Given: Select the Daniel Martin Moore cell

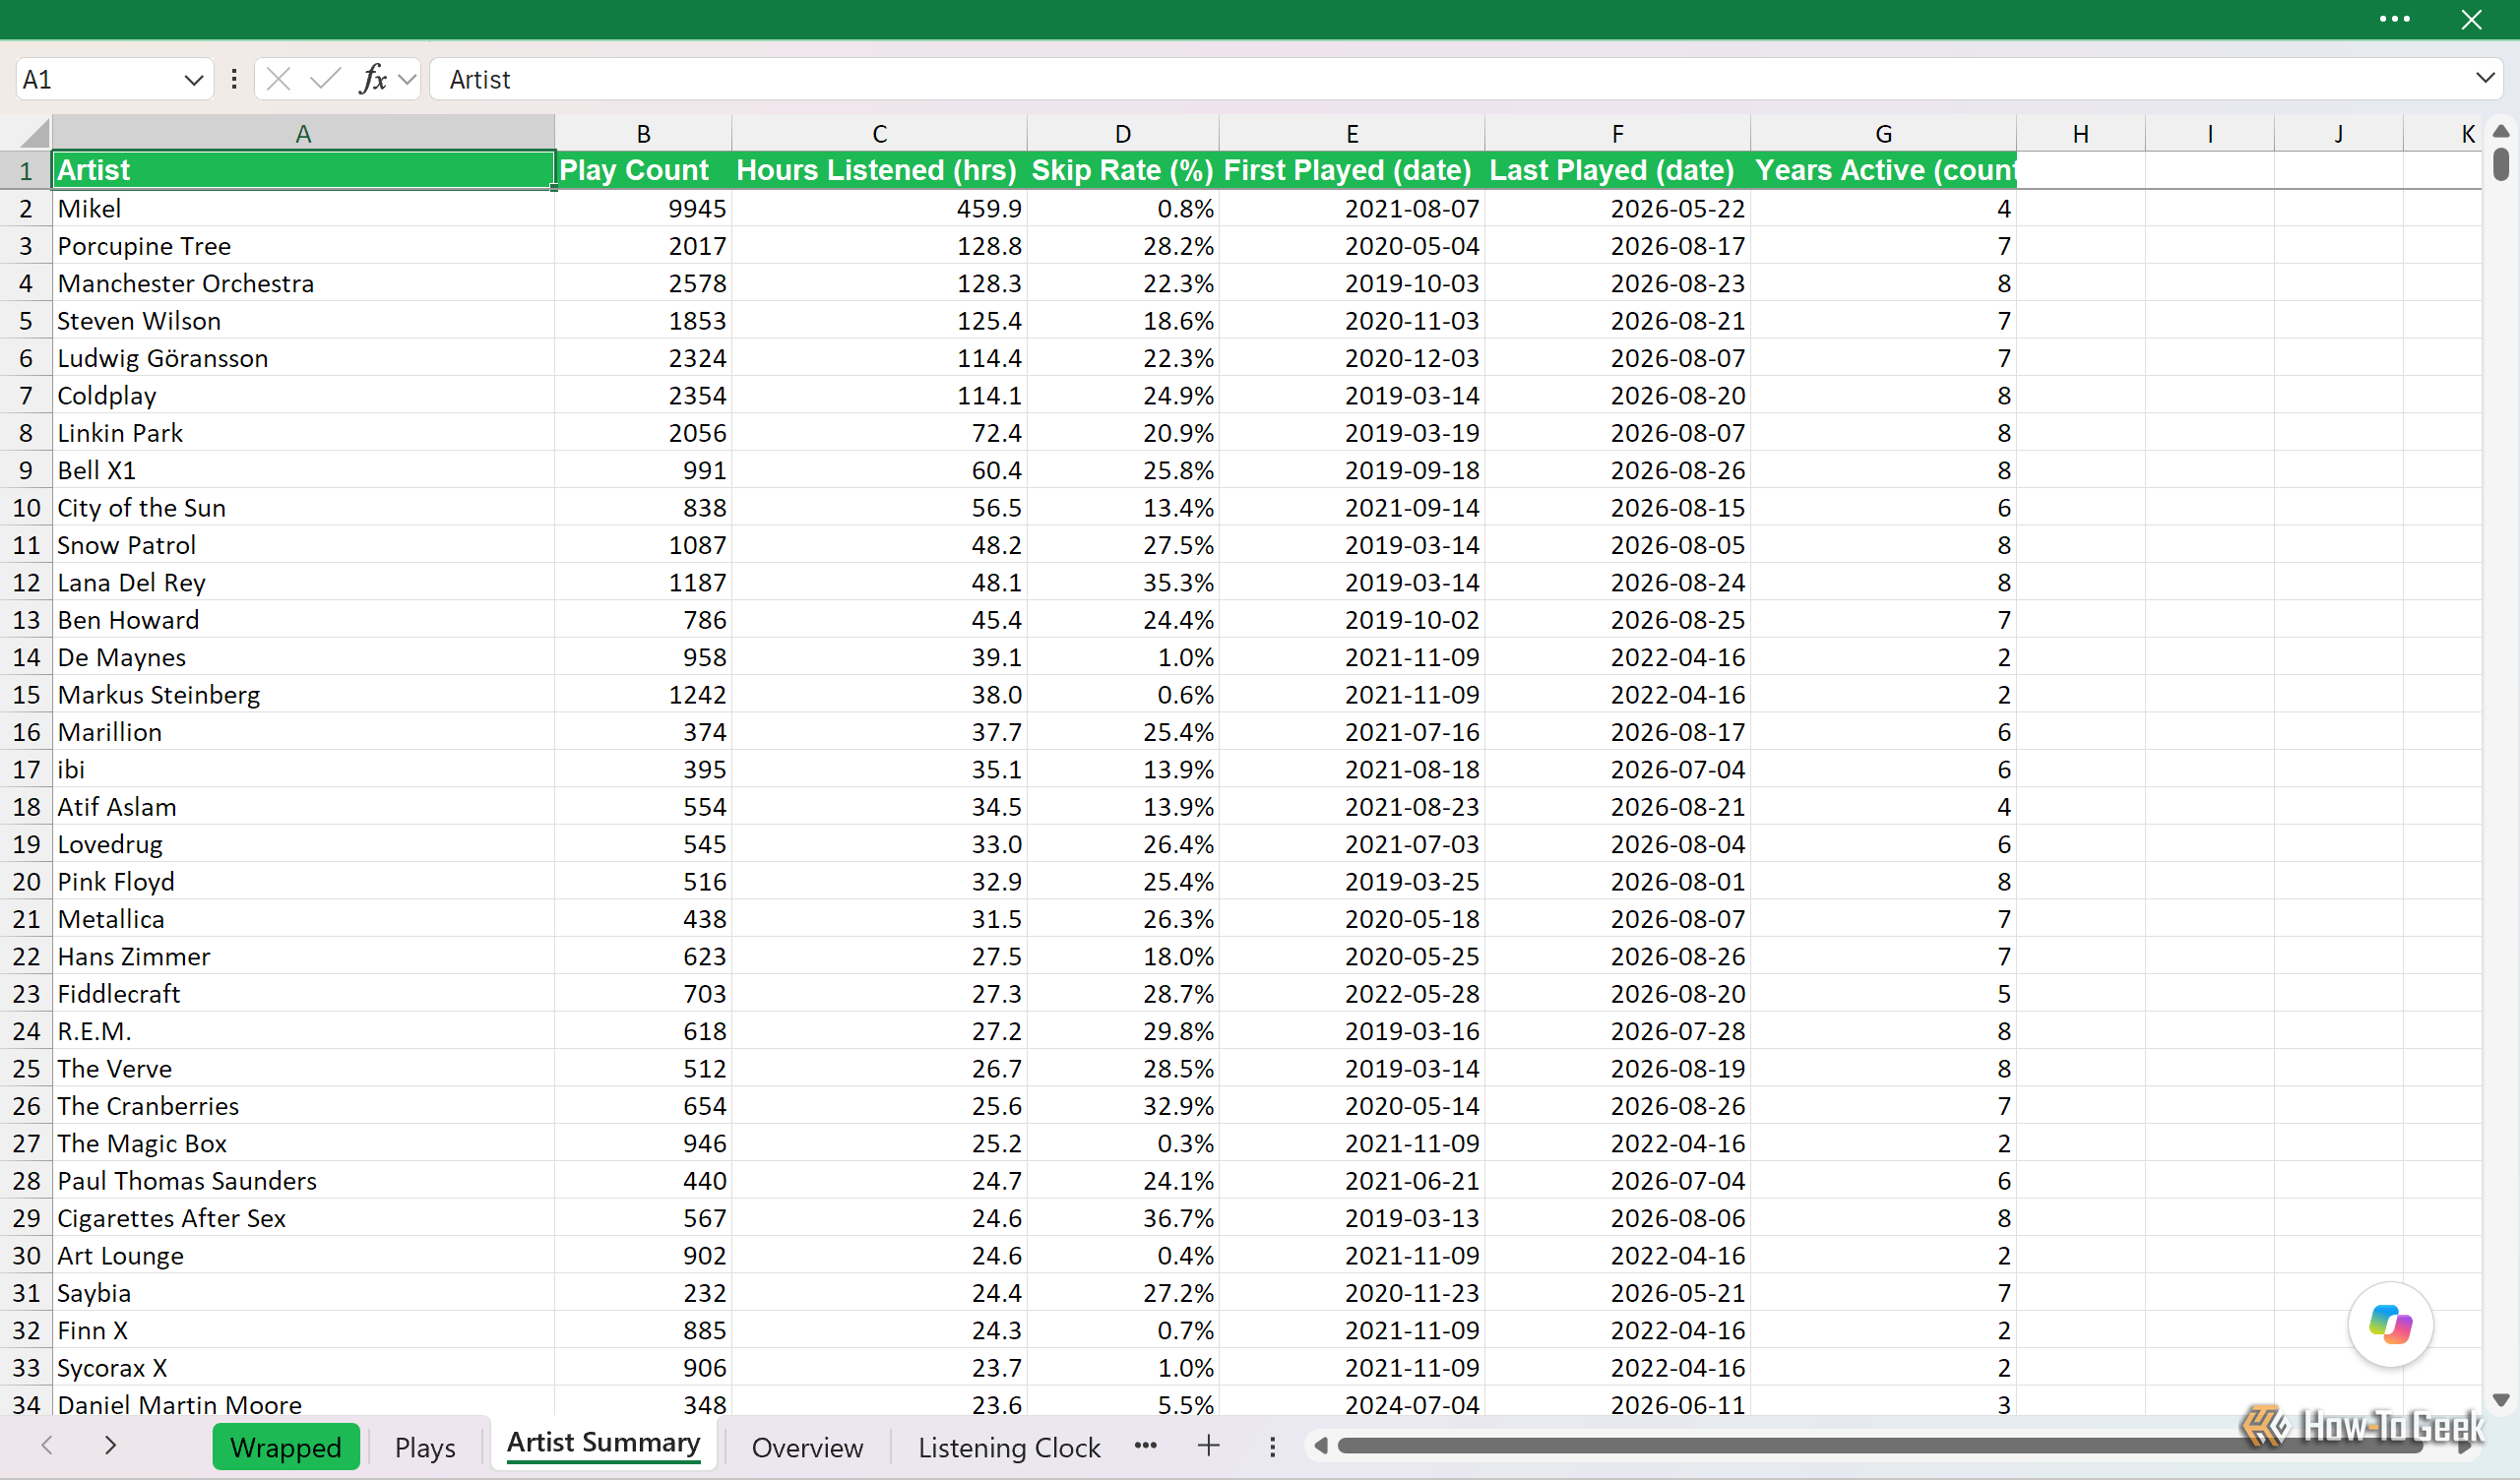Looking at the screenshot, I should [303, 1402].
